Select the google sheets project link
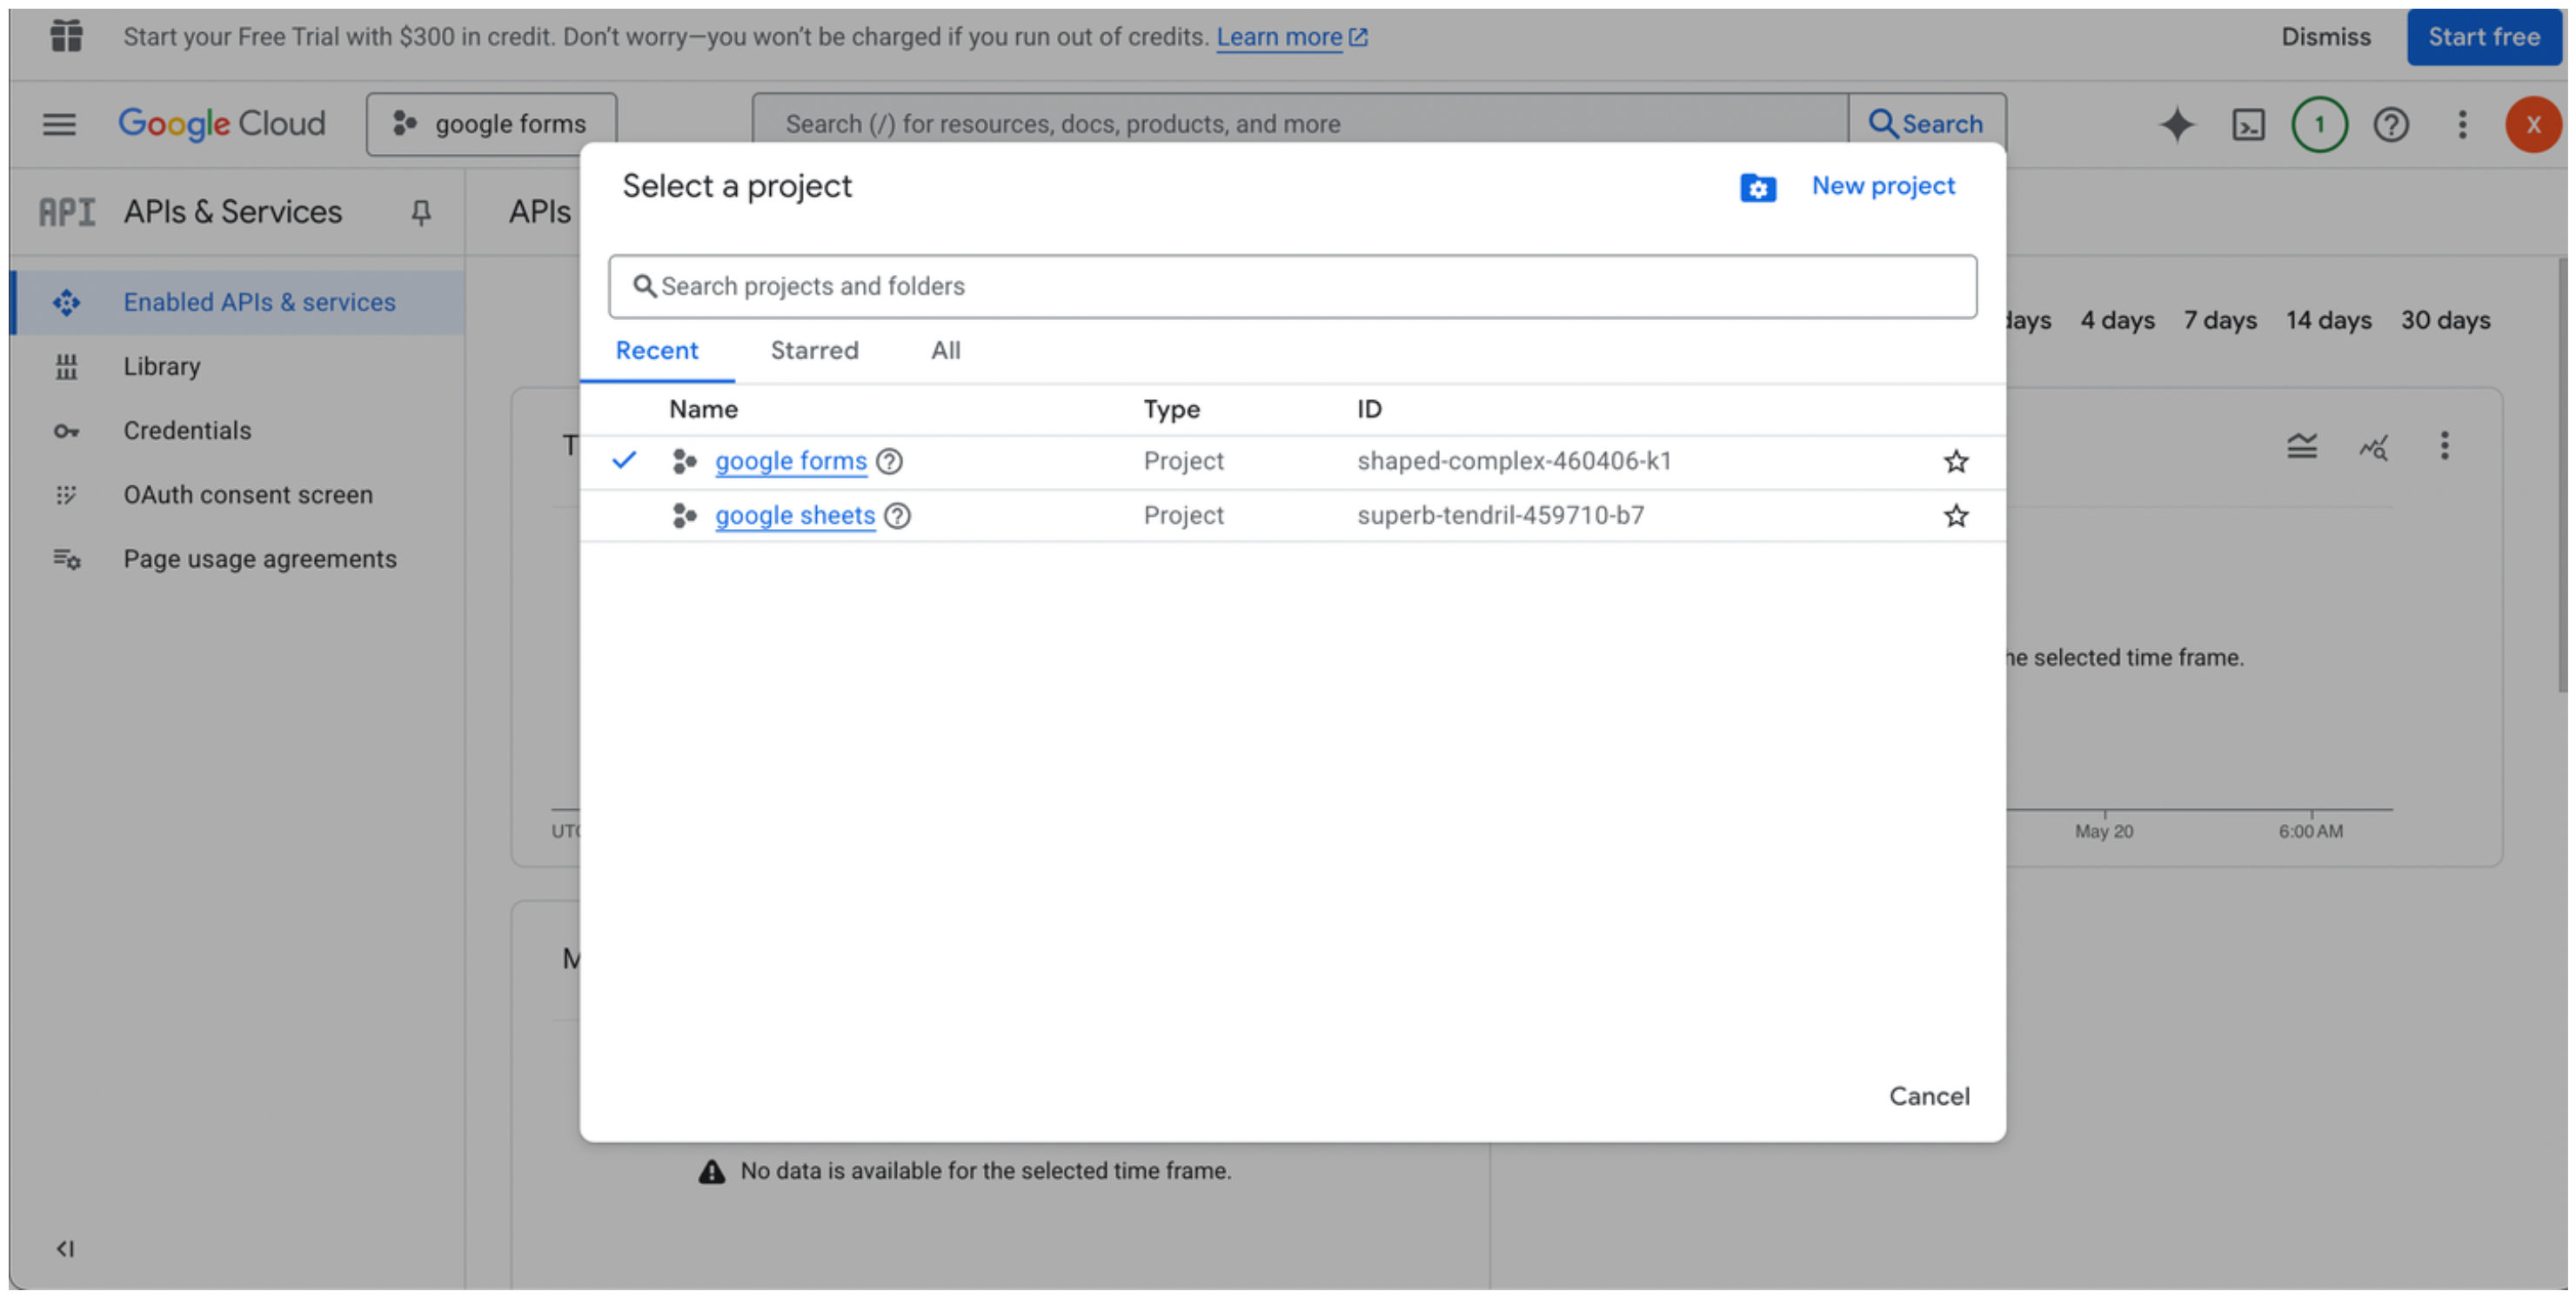Screen dimensions: 2576x1298 point(794,516)
